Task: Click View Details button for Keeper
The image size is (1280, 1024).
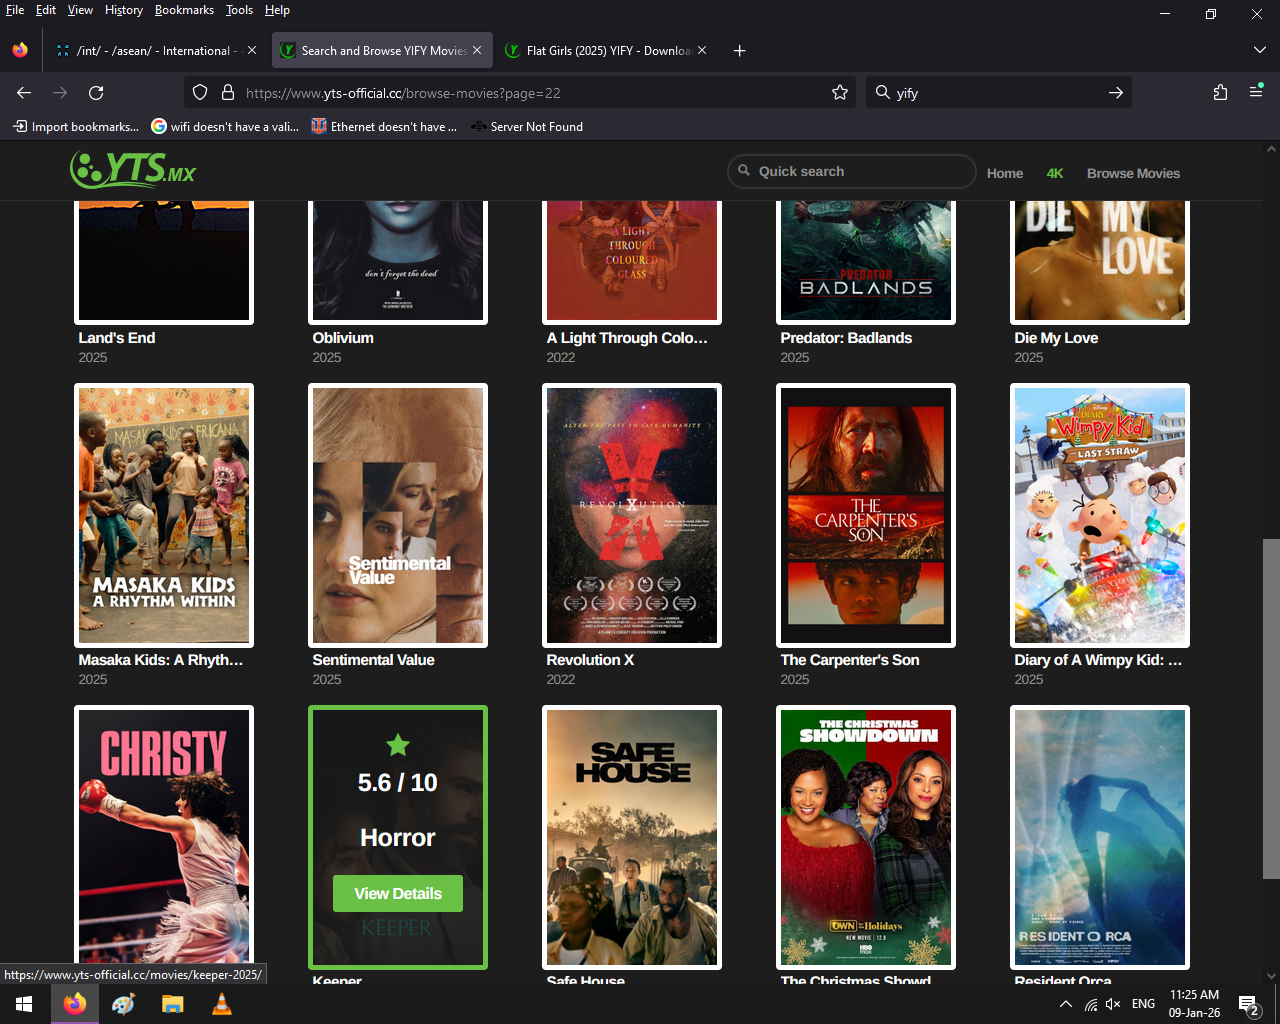Action: pos(398,893)
